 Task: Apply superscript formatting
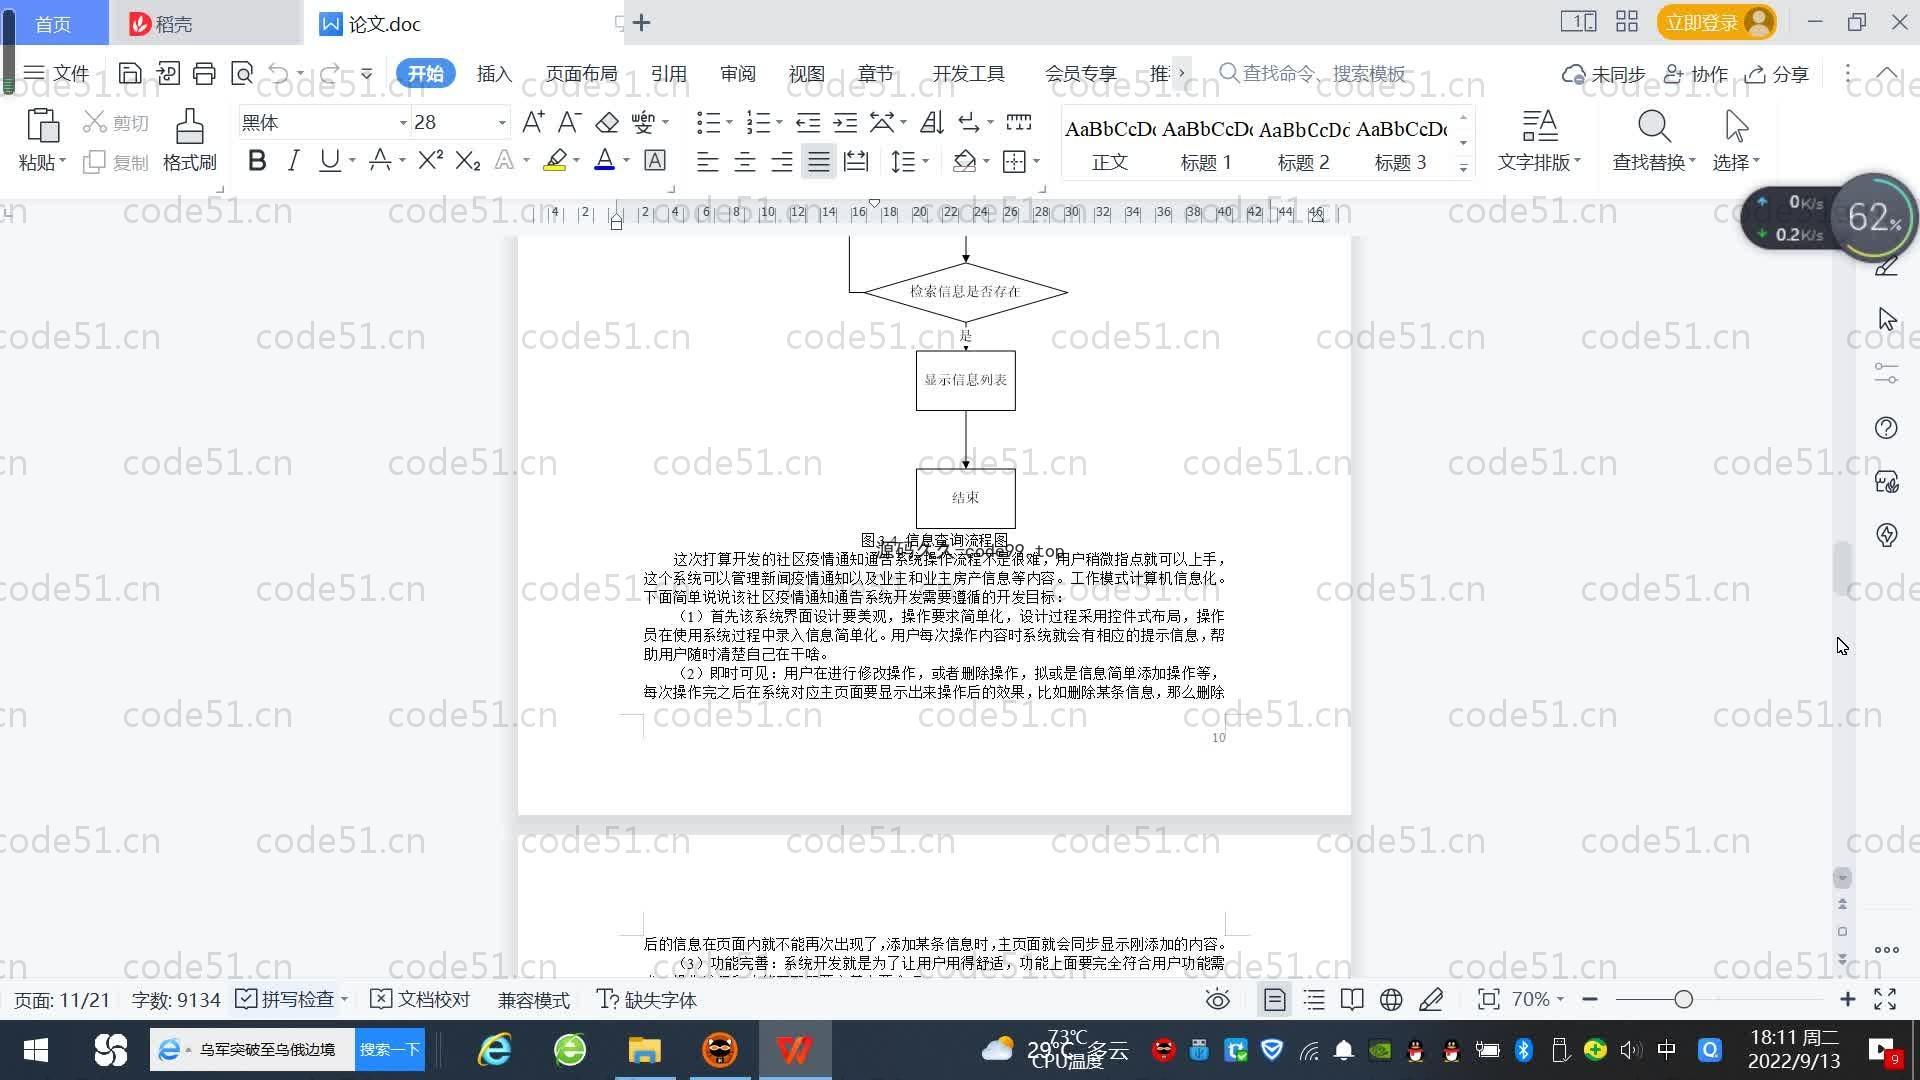pos(430,160)
